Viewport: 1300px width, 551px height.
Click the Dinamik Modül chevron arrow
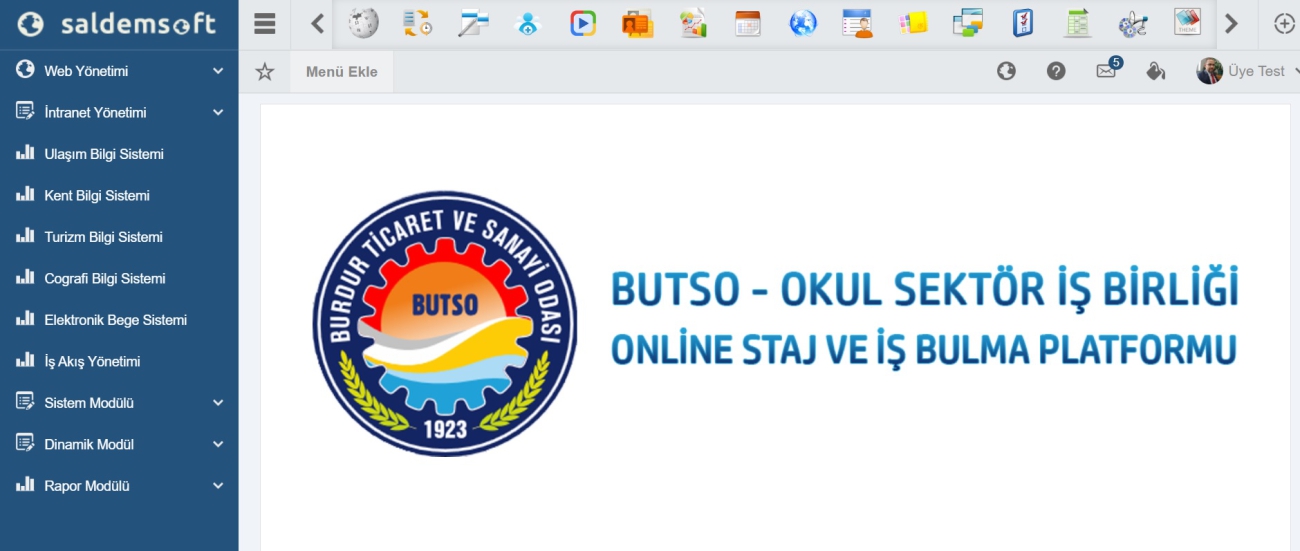tap(218, 445)
